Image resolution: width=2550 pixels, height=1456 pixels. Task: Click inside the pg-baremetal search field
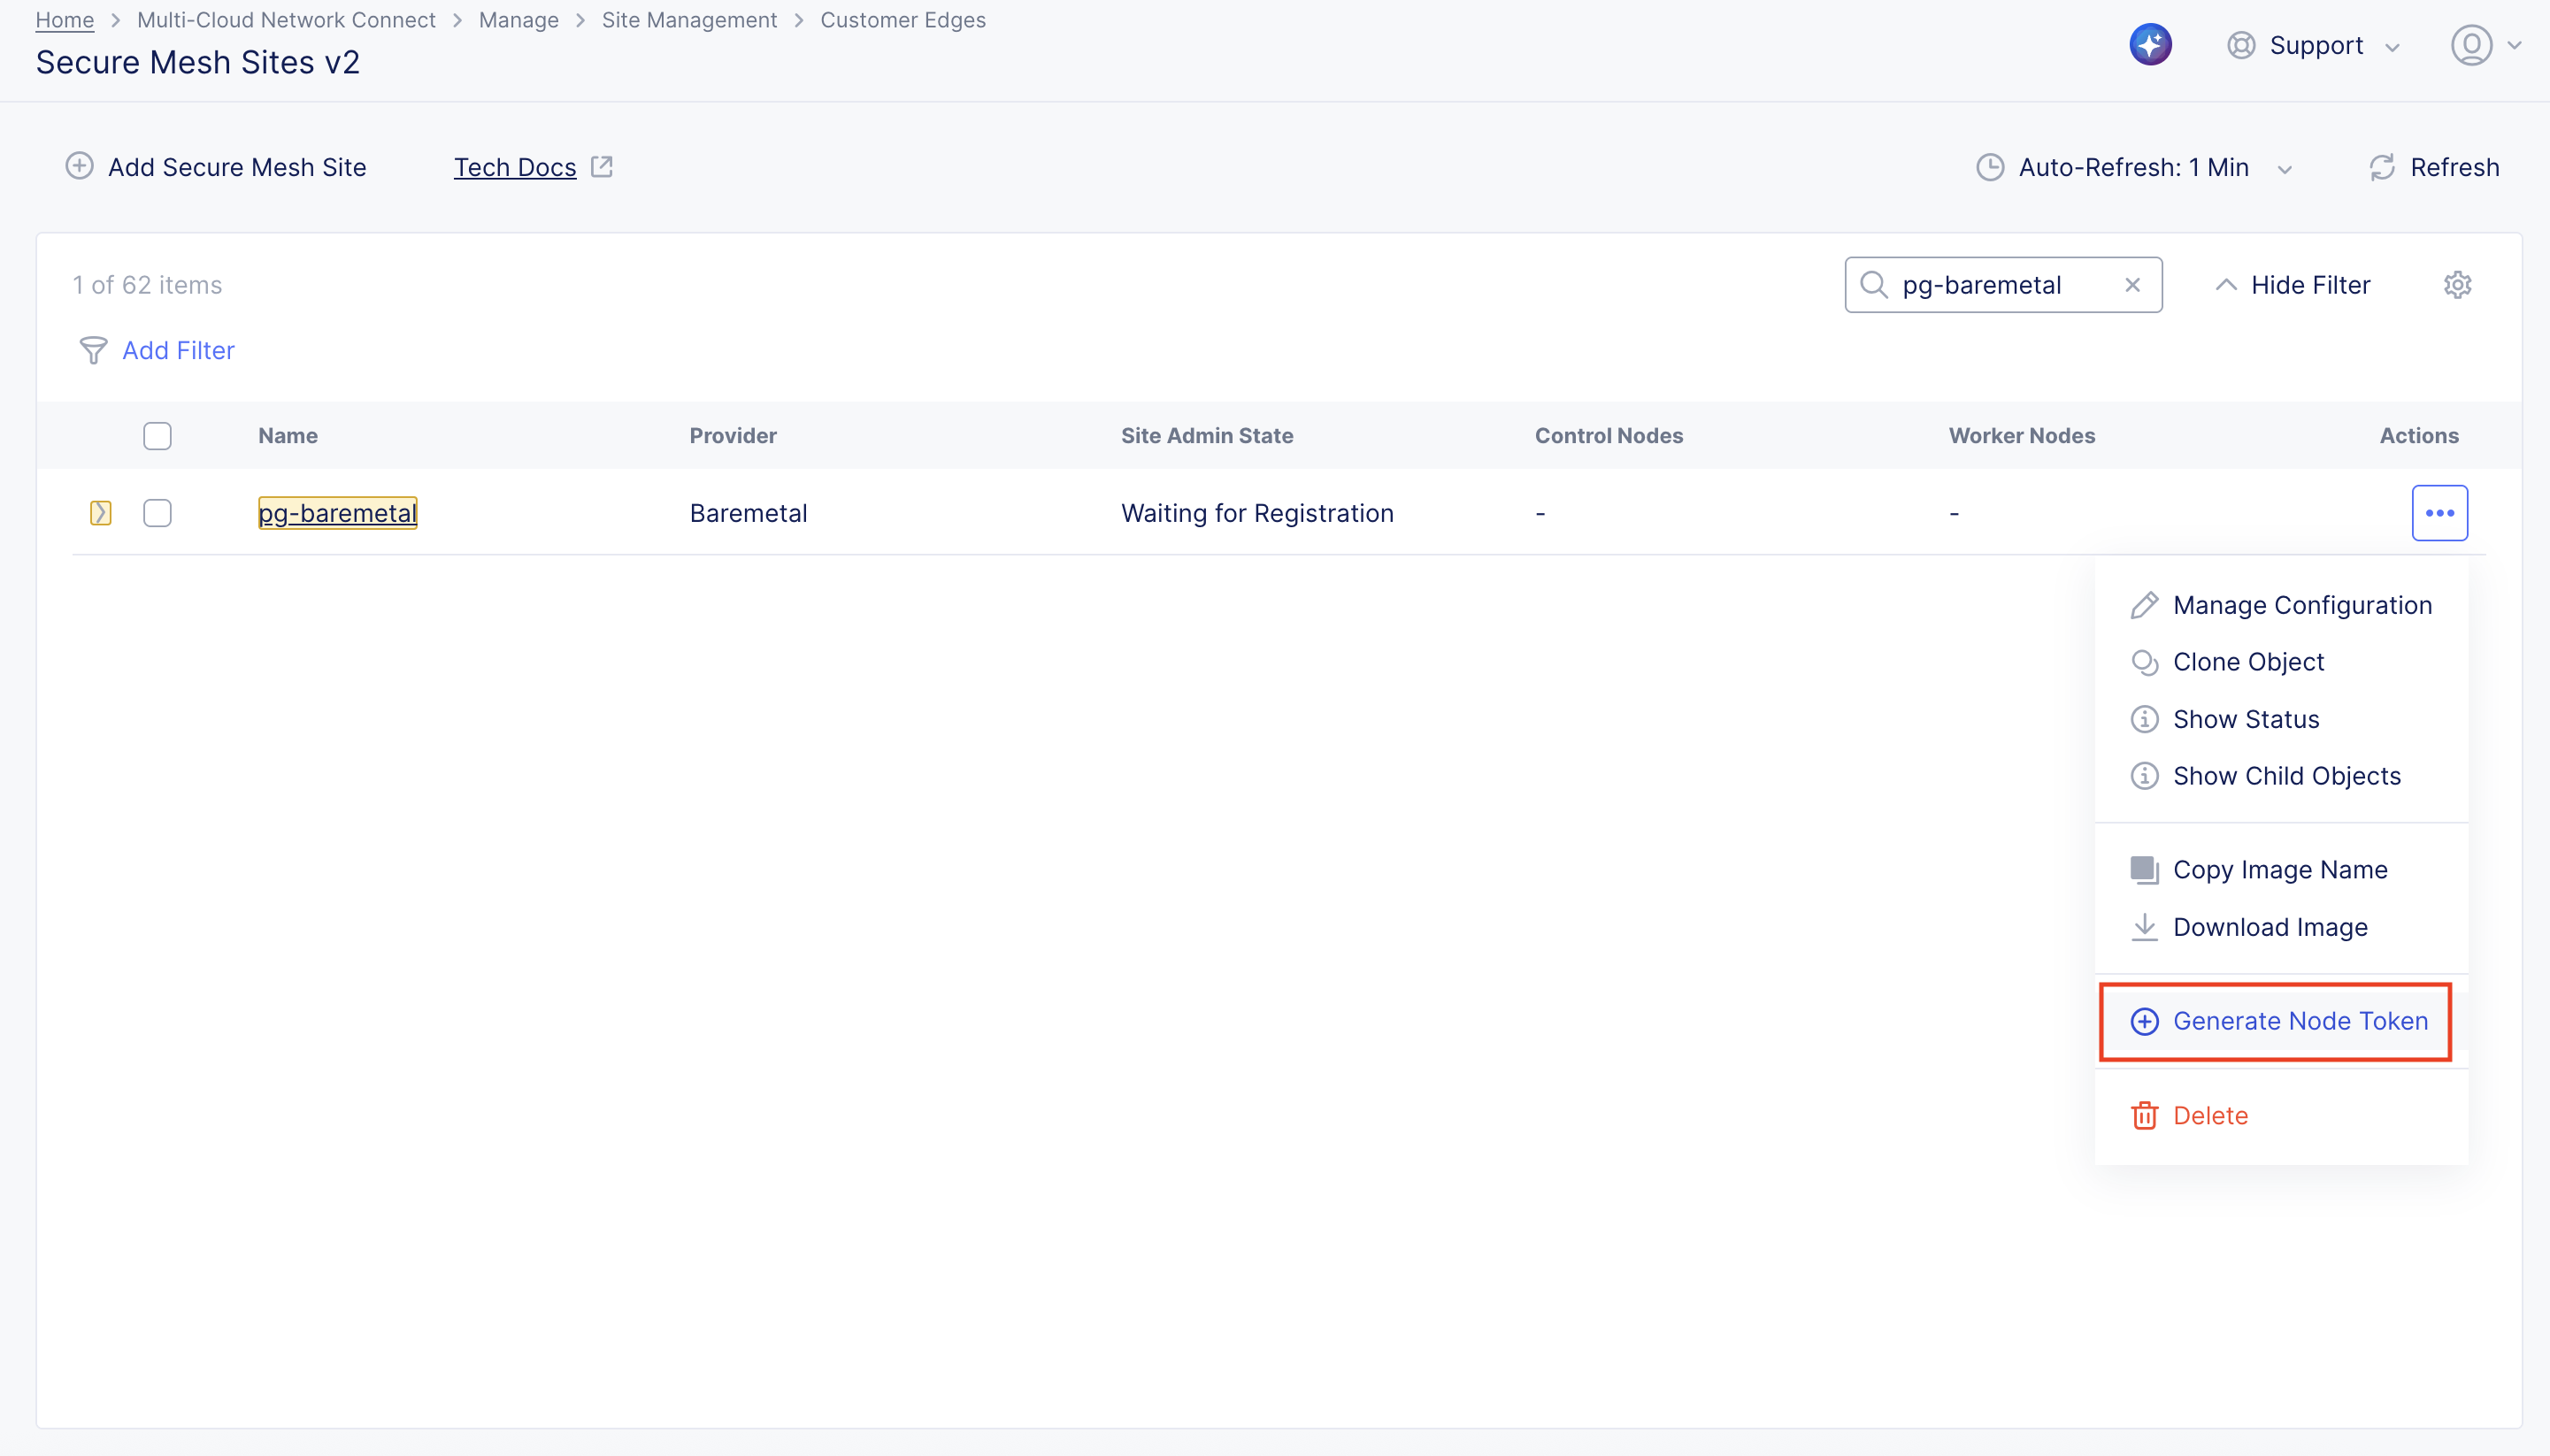1990,285
